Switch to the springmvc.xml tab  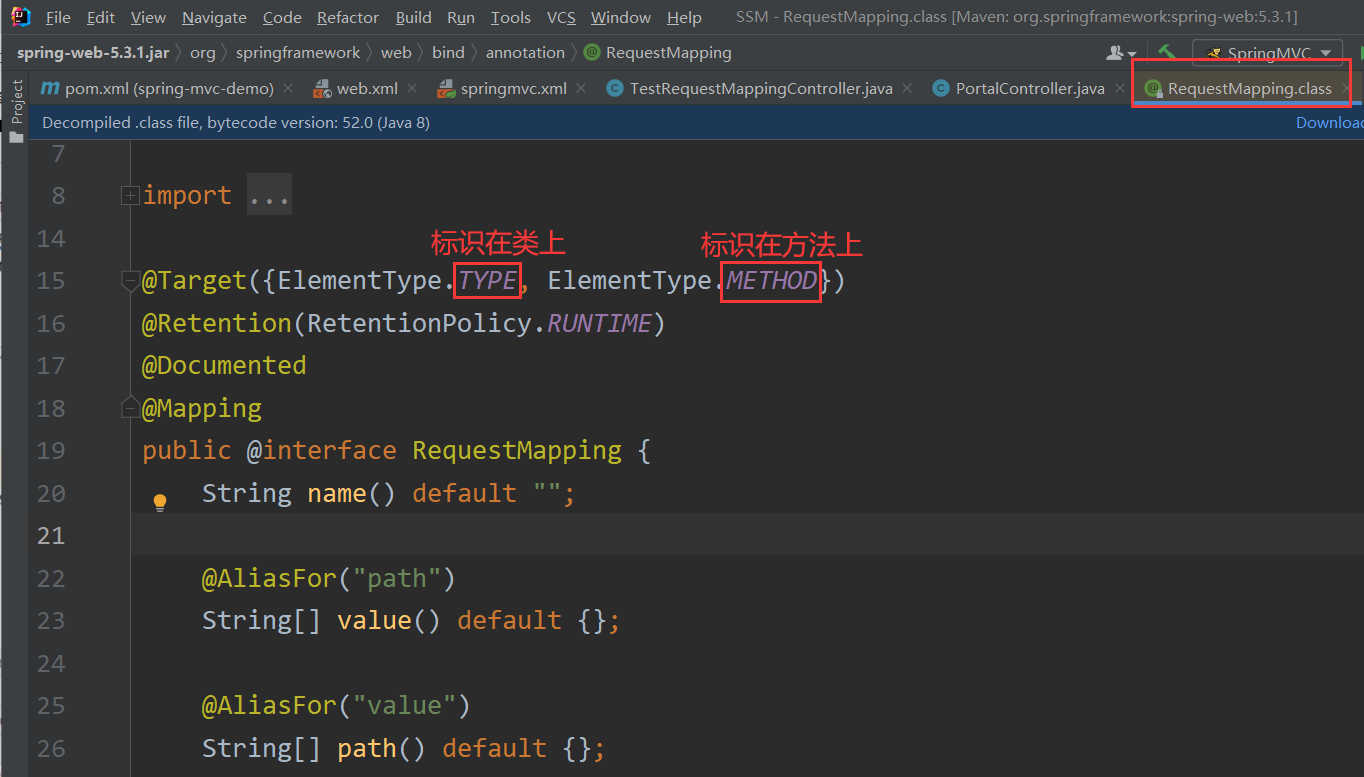pos(513,89)
